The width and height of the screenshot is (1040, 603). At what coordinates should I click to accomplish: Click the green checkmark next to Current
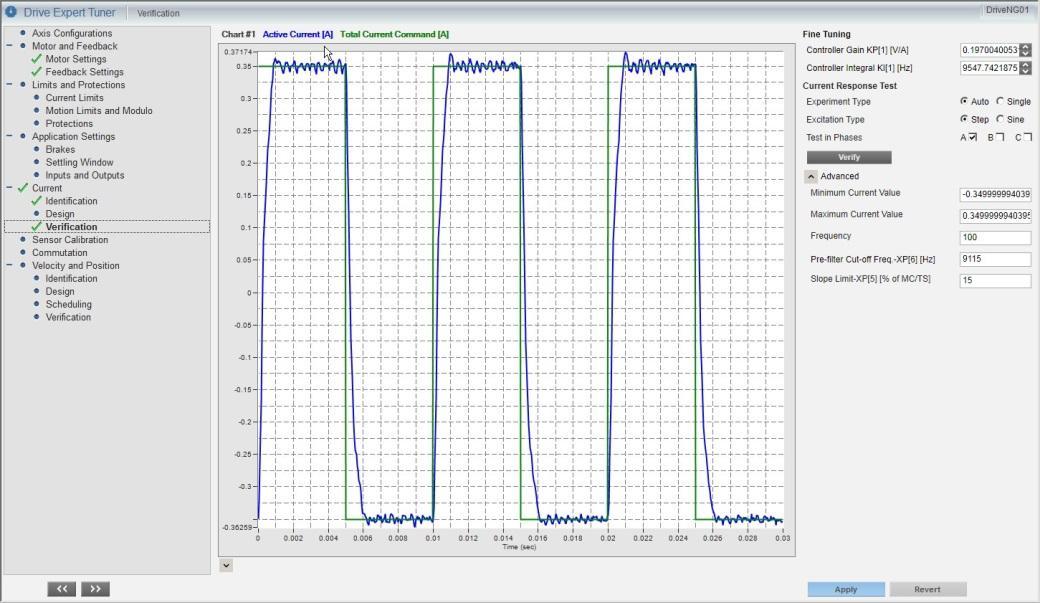click(23, 188)
